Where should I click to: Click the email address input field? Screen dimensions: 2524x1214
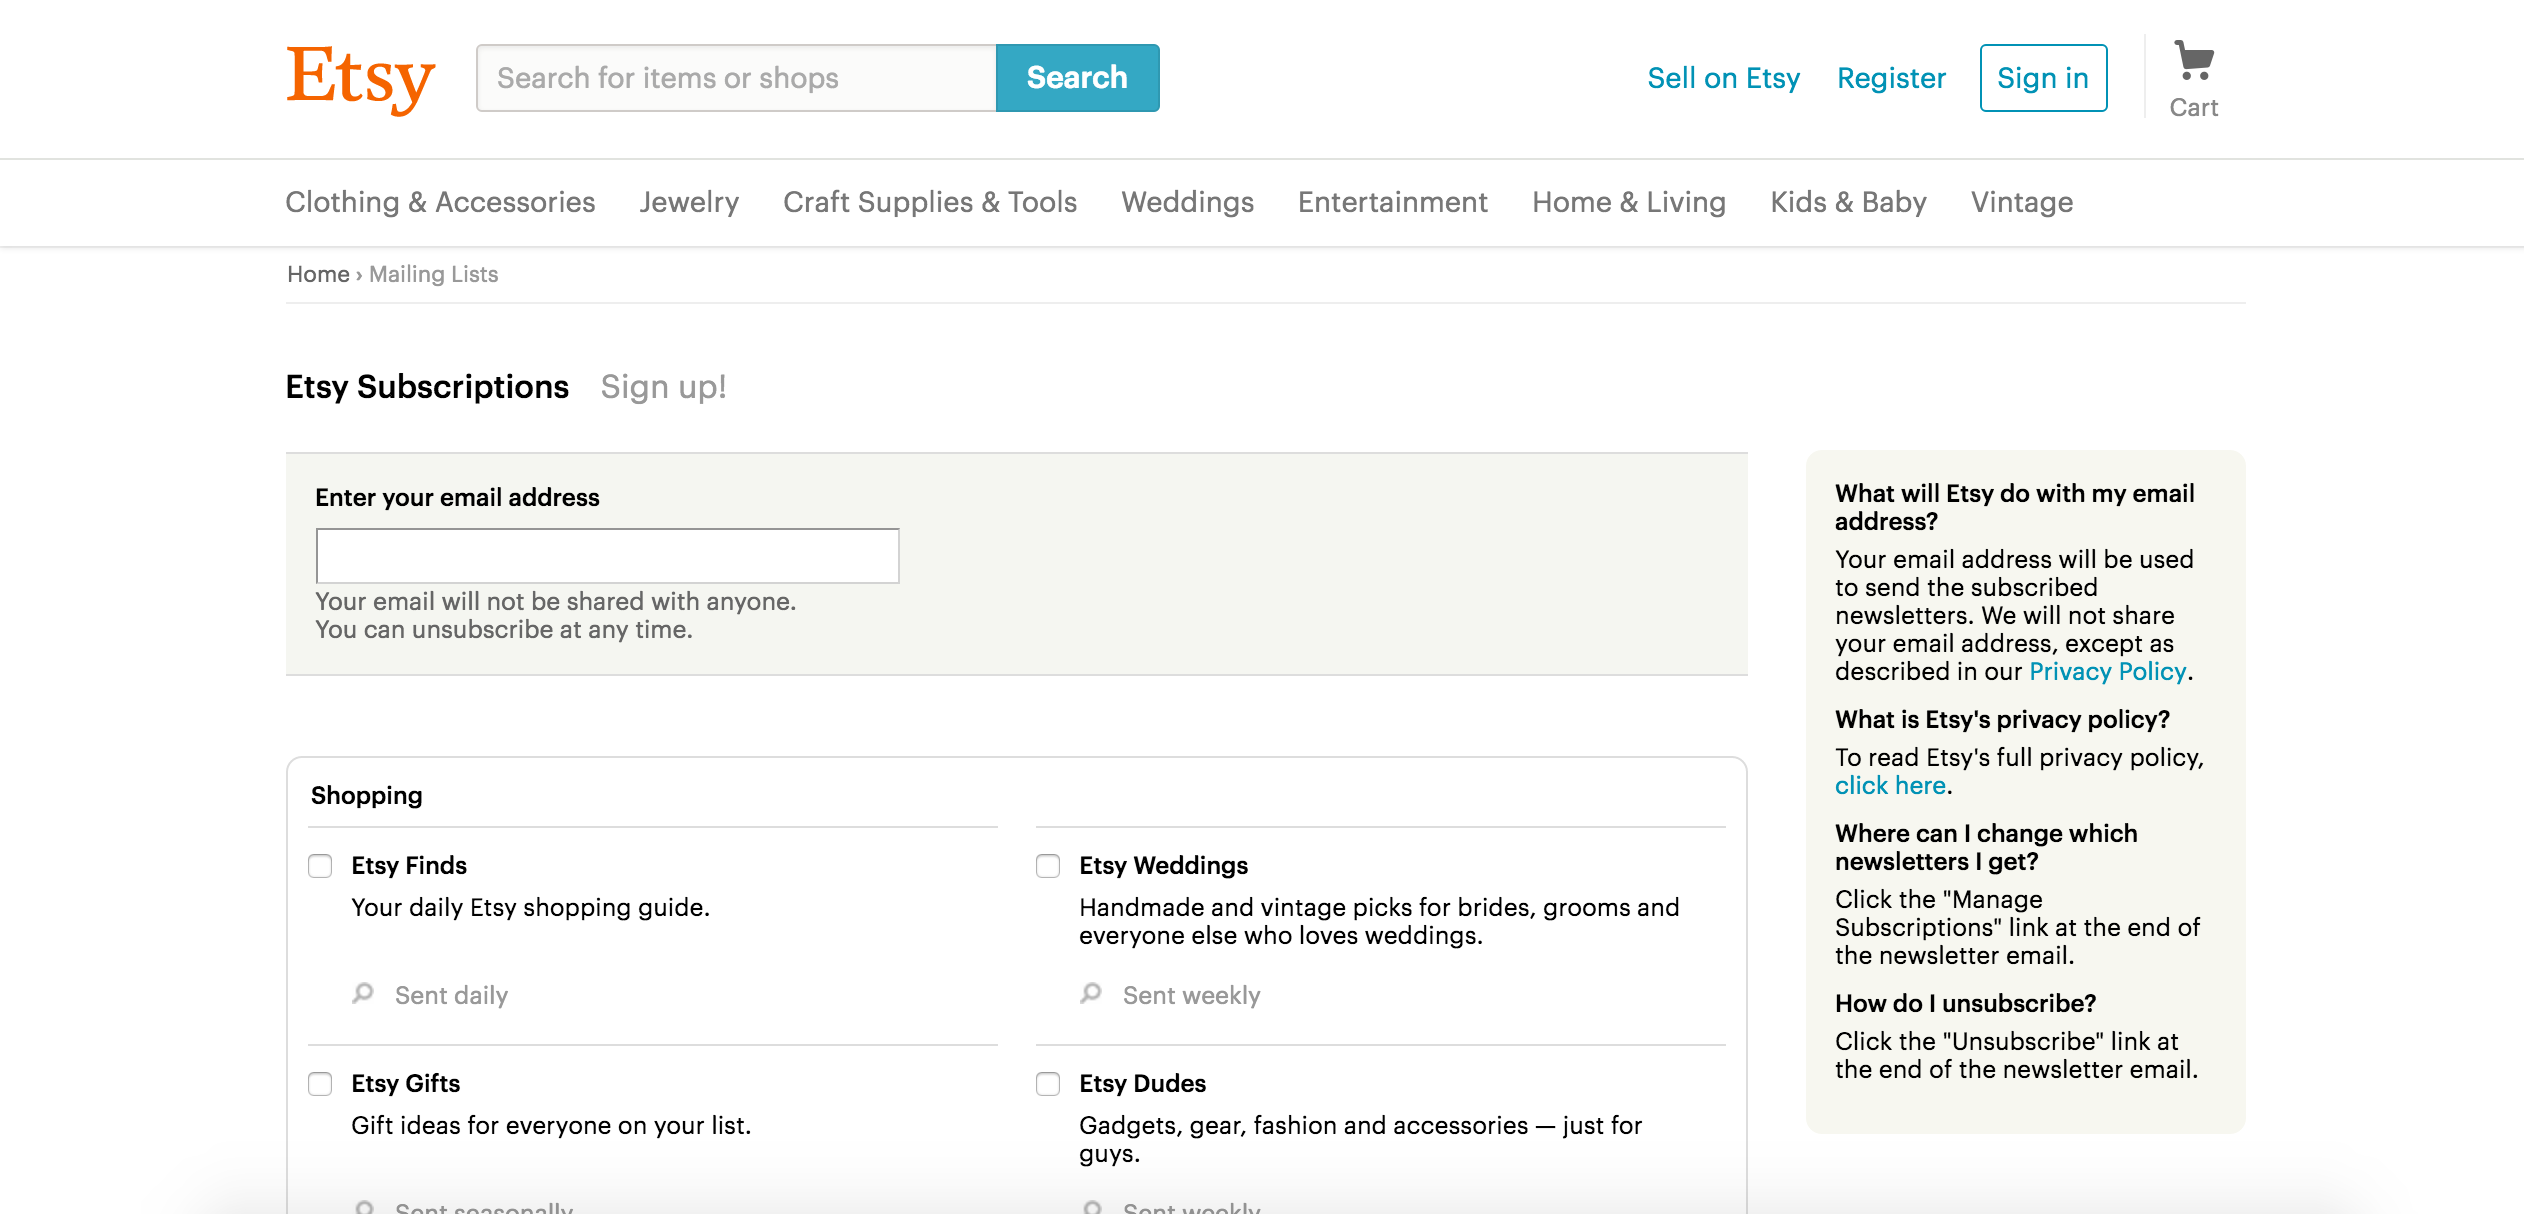point(608,556)
